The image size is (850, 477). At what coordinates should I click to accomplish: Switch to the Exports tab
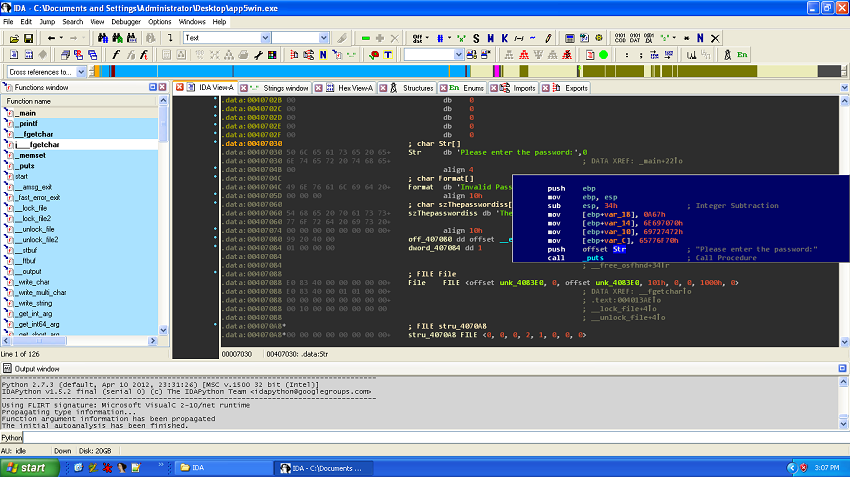(576, 88)
